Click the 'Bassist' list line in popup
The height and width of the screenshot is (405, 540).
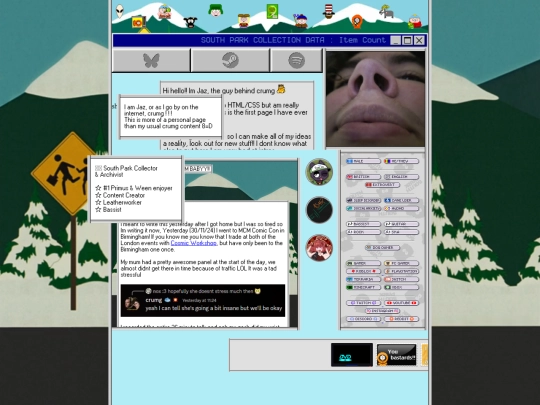[108, 209]
